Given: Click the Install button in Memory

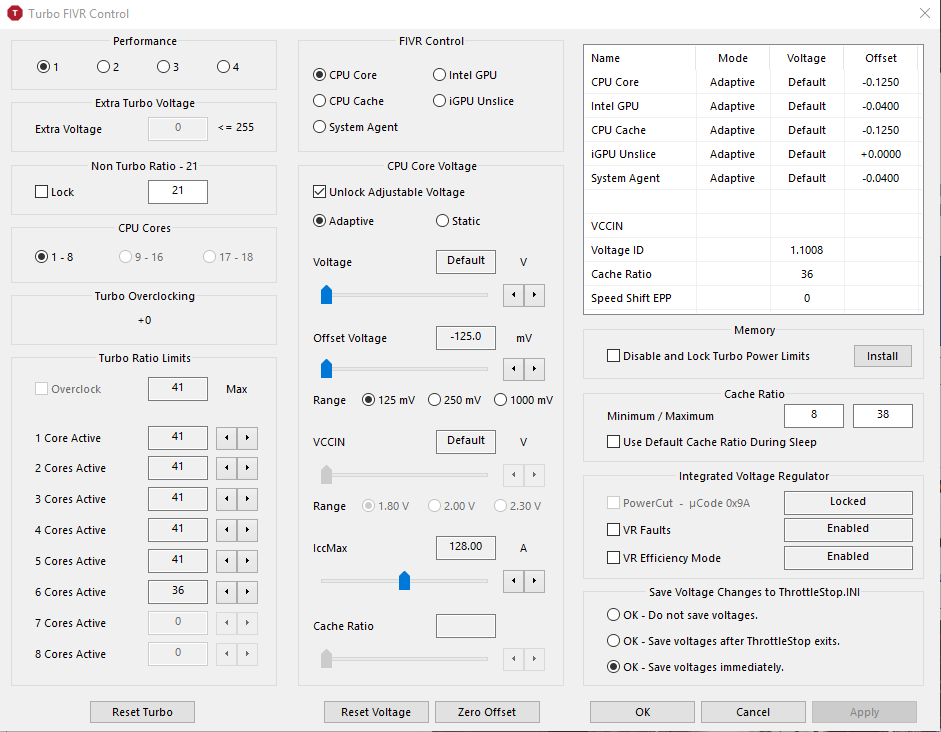Looking at the screenshot, I should click(x=883, y=356).
